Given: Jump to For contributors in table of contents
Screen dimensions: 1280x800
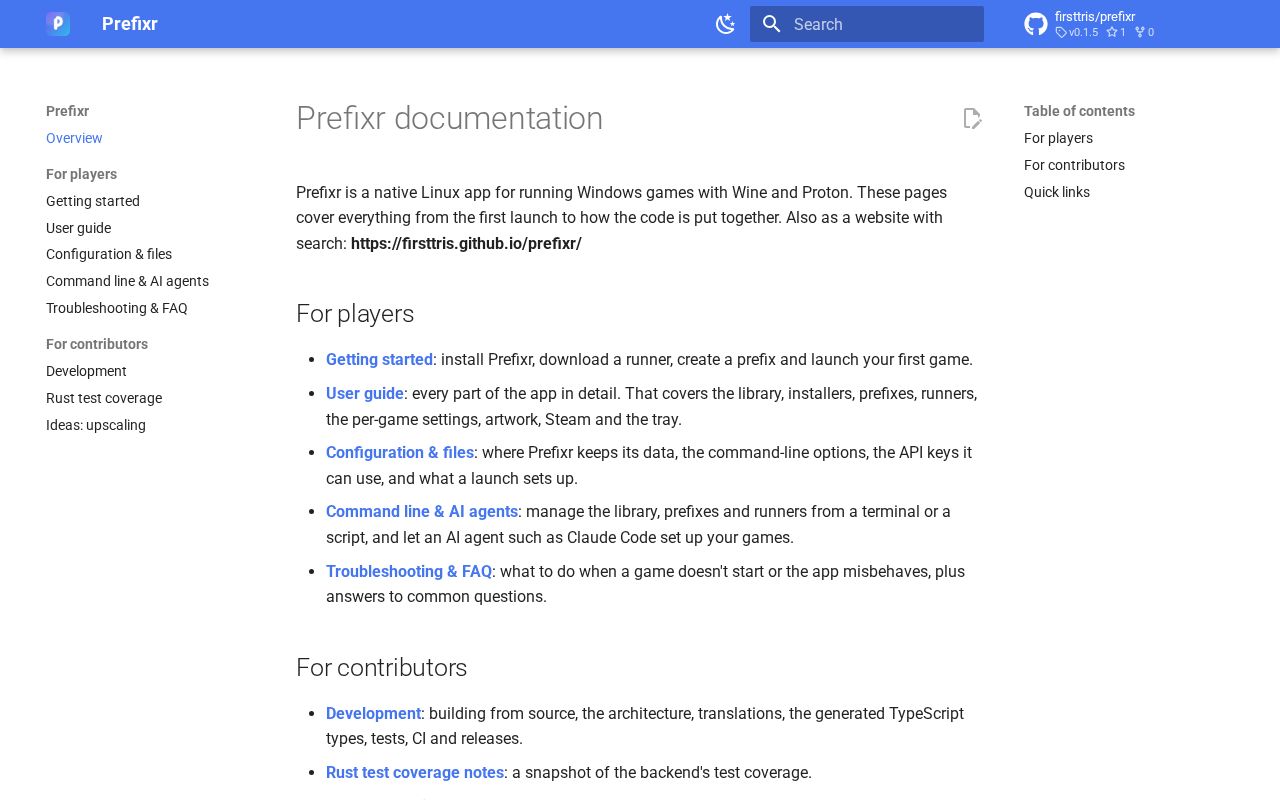Looking at the screenshot, I should click(x=1074, y=165).
